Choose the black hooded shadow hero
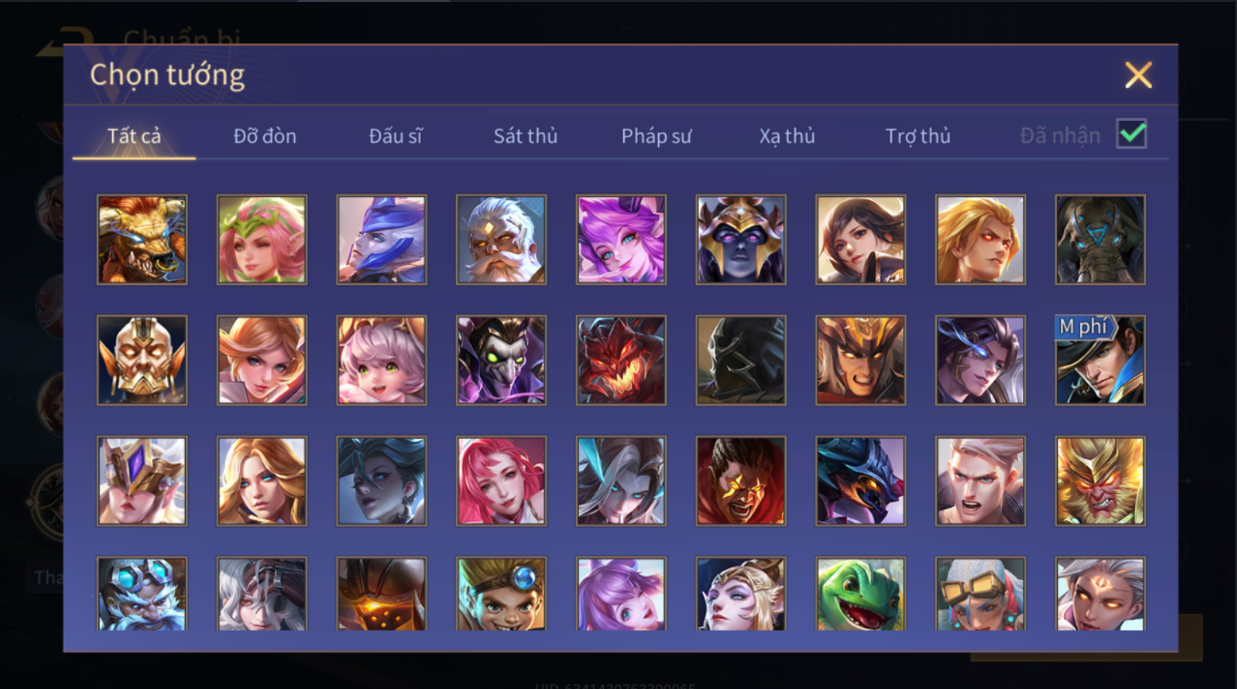Screen dimensions: 1237x689 (x=741, y=360)
